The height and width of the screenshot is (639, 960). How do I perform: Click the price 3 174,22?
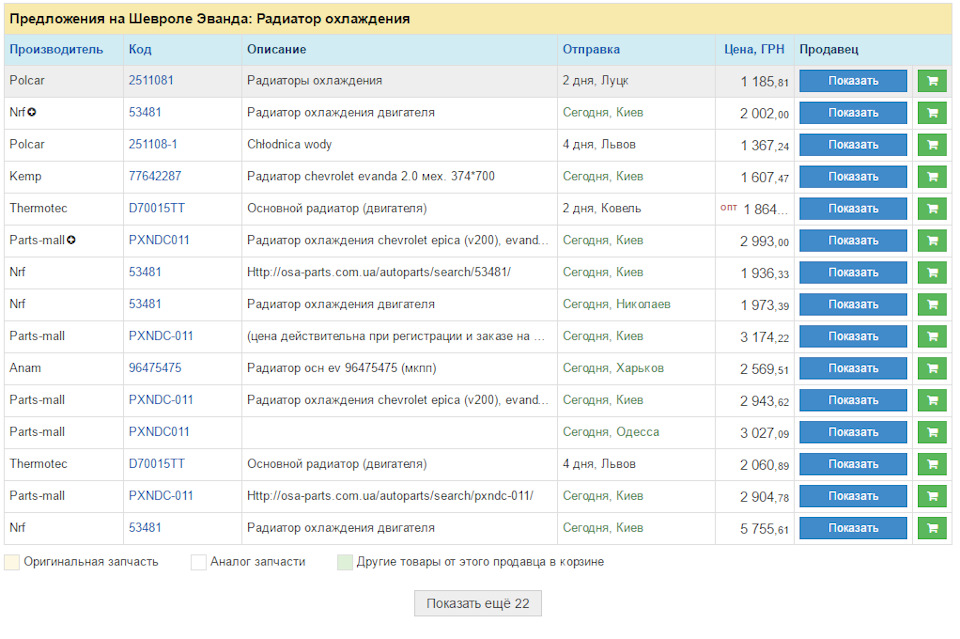click(x=764, y=337)
